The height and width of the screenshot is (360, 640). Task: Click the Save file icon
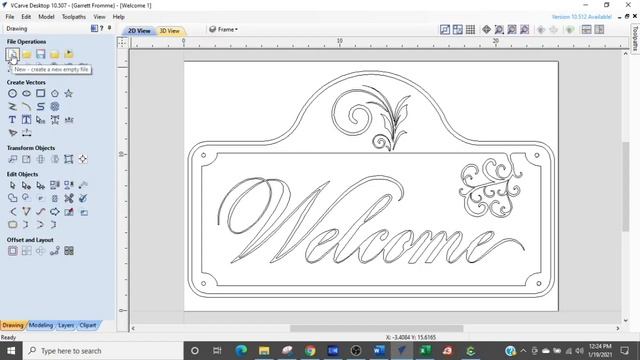click(40, 54)
